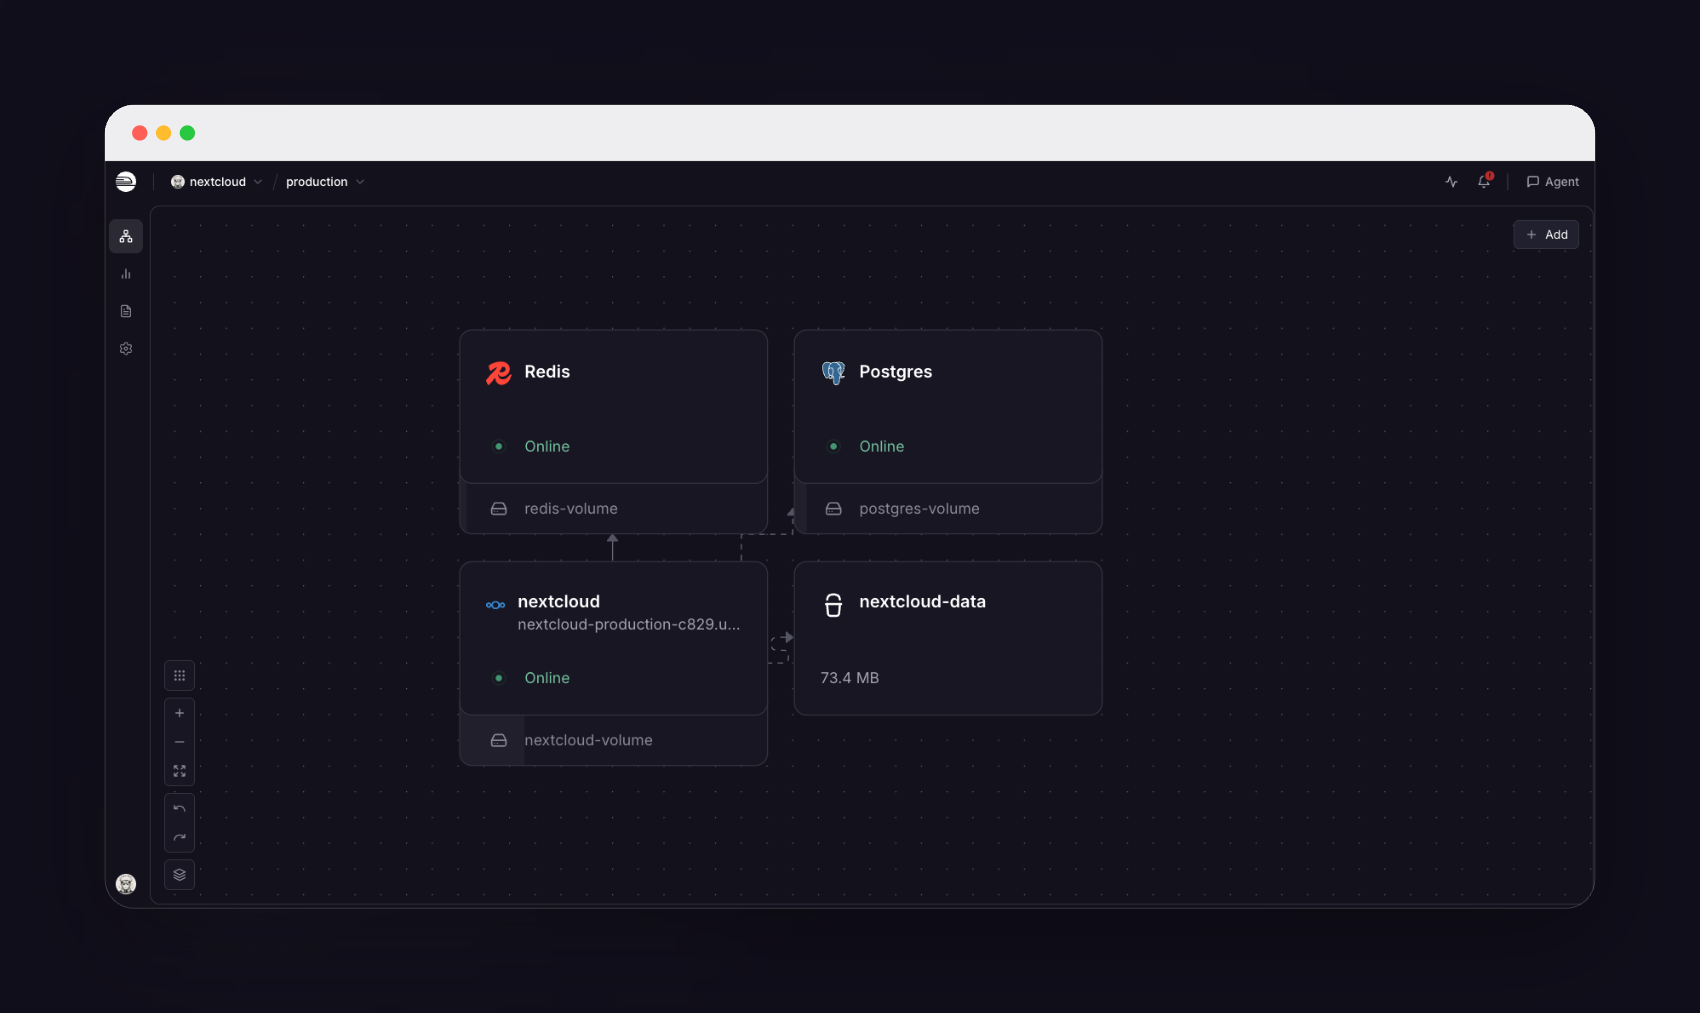This screenshot has width=1700, height=1013.
Task: Open the Agent chat panel
Action: pos(1553,182)
